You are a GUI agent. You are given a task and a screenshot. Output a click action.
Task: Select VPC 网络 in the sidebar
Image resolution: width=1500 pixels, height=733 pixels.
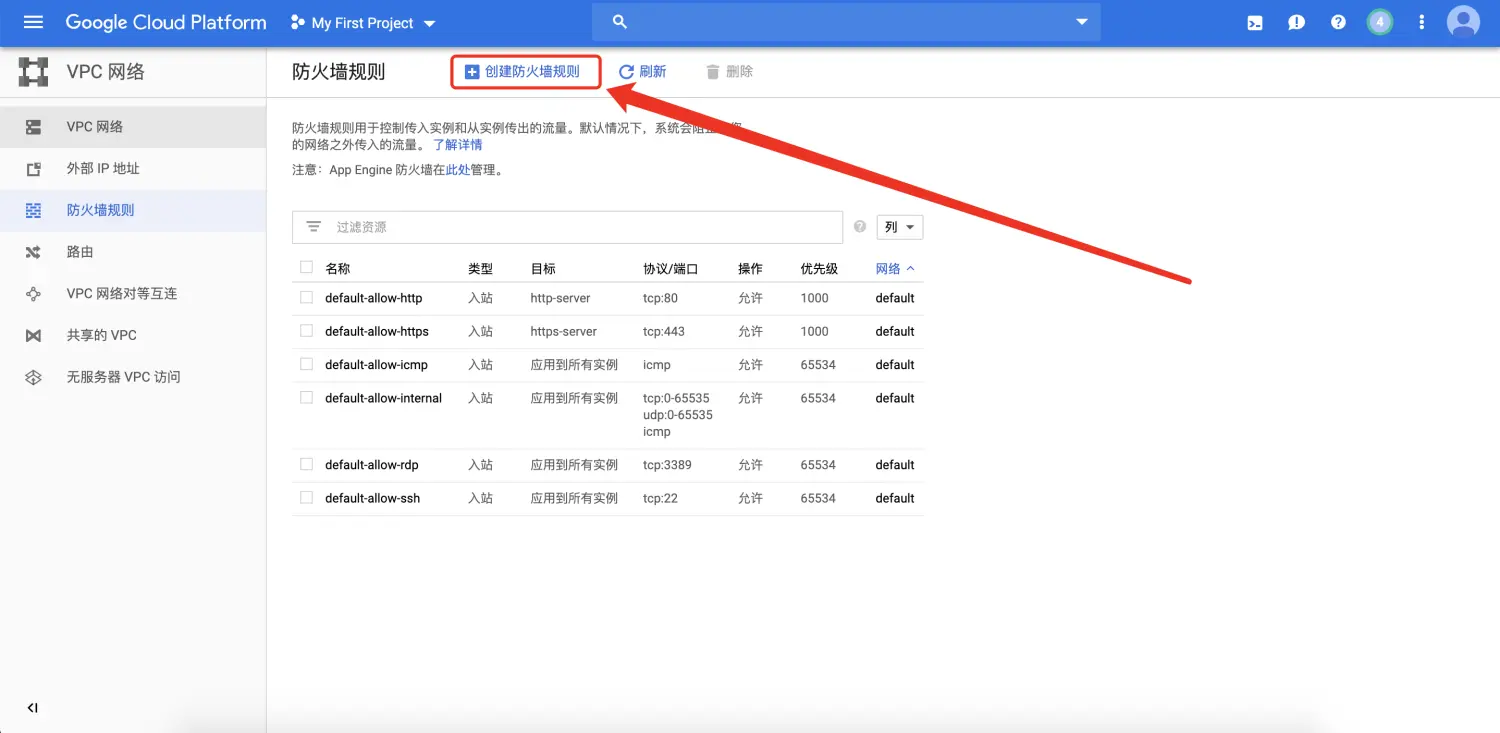tap(133, 127)
